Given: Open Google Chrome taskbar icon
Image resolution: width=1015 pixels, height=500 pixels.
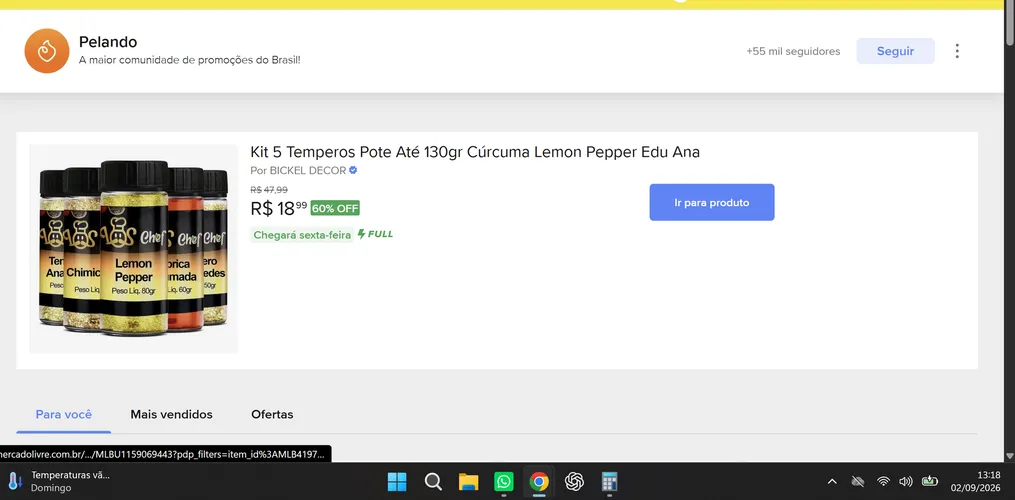Looking at the screenshot, I should point(539,482).
